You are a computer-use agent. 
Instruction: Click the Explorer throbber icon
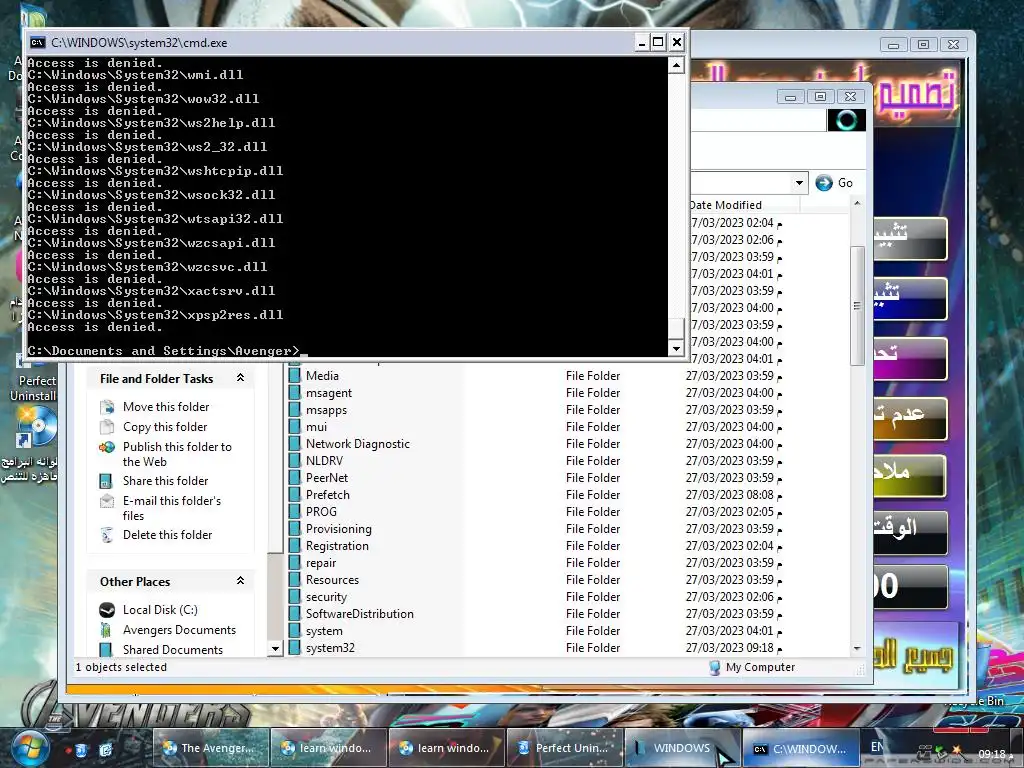846,120
